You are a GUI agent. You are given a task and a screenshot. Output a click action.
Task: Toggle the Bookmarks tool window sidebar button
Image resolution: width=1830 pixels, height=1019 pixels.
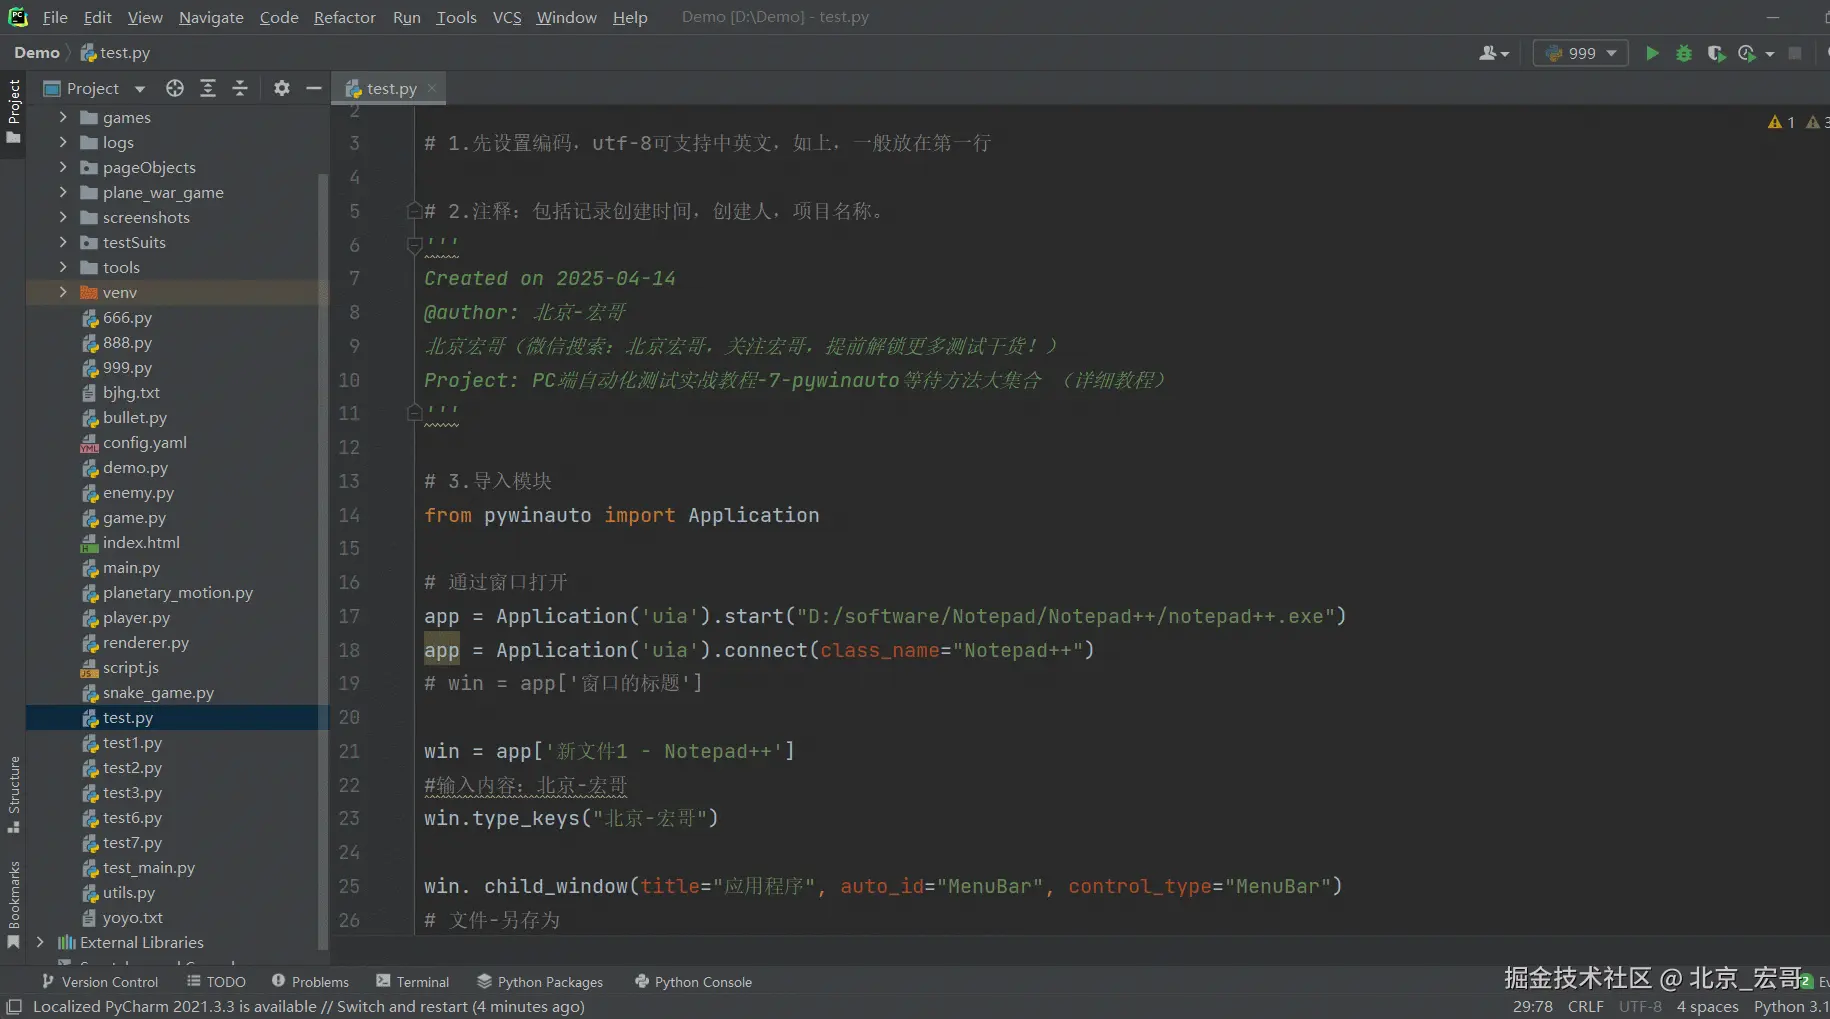point(14,905)
